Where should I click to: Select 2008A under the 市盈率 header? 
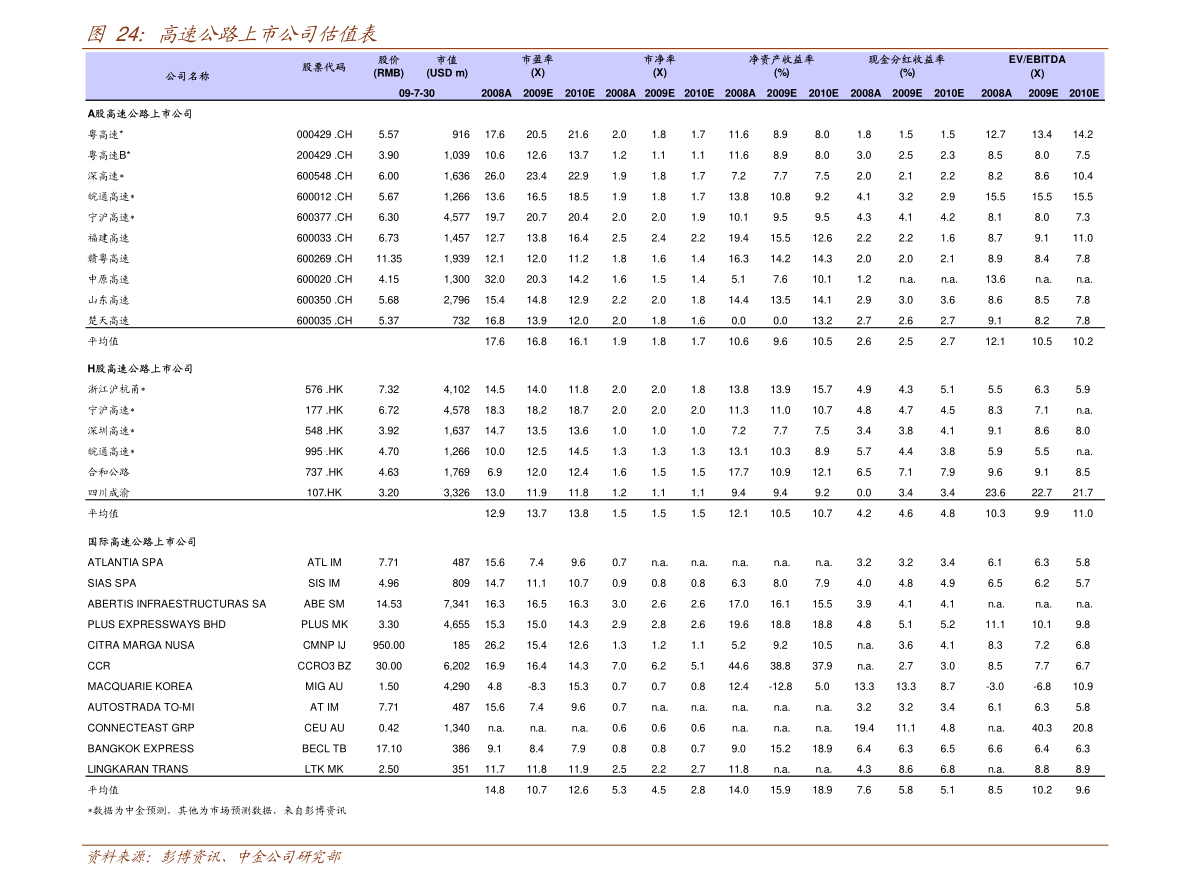(x=496, y=93)
